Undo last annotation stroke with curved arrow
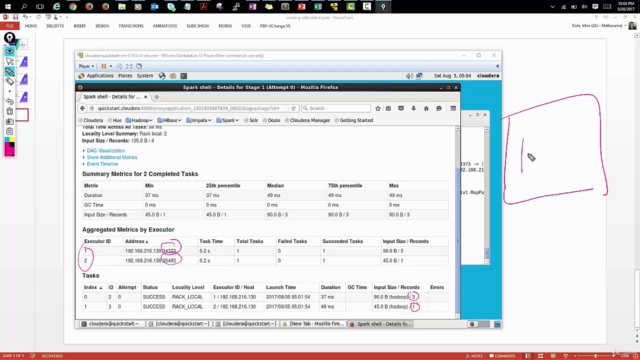 10,101
